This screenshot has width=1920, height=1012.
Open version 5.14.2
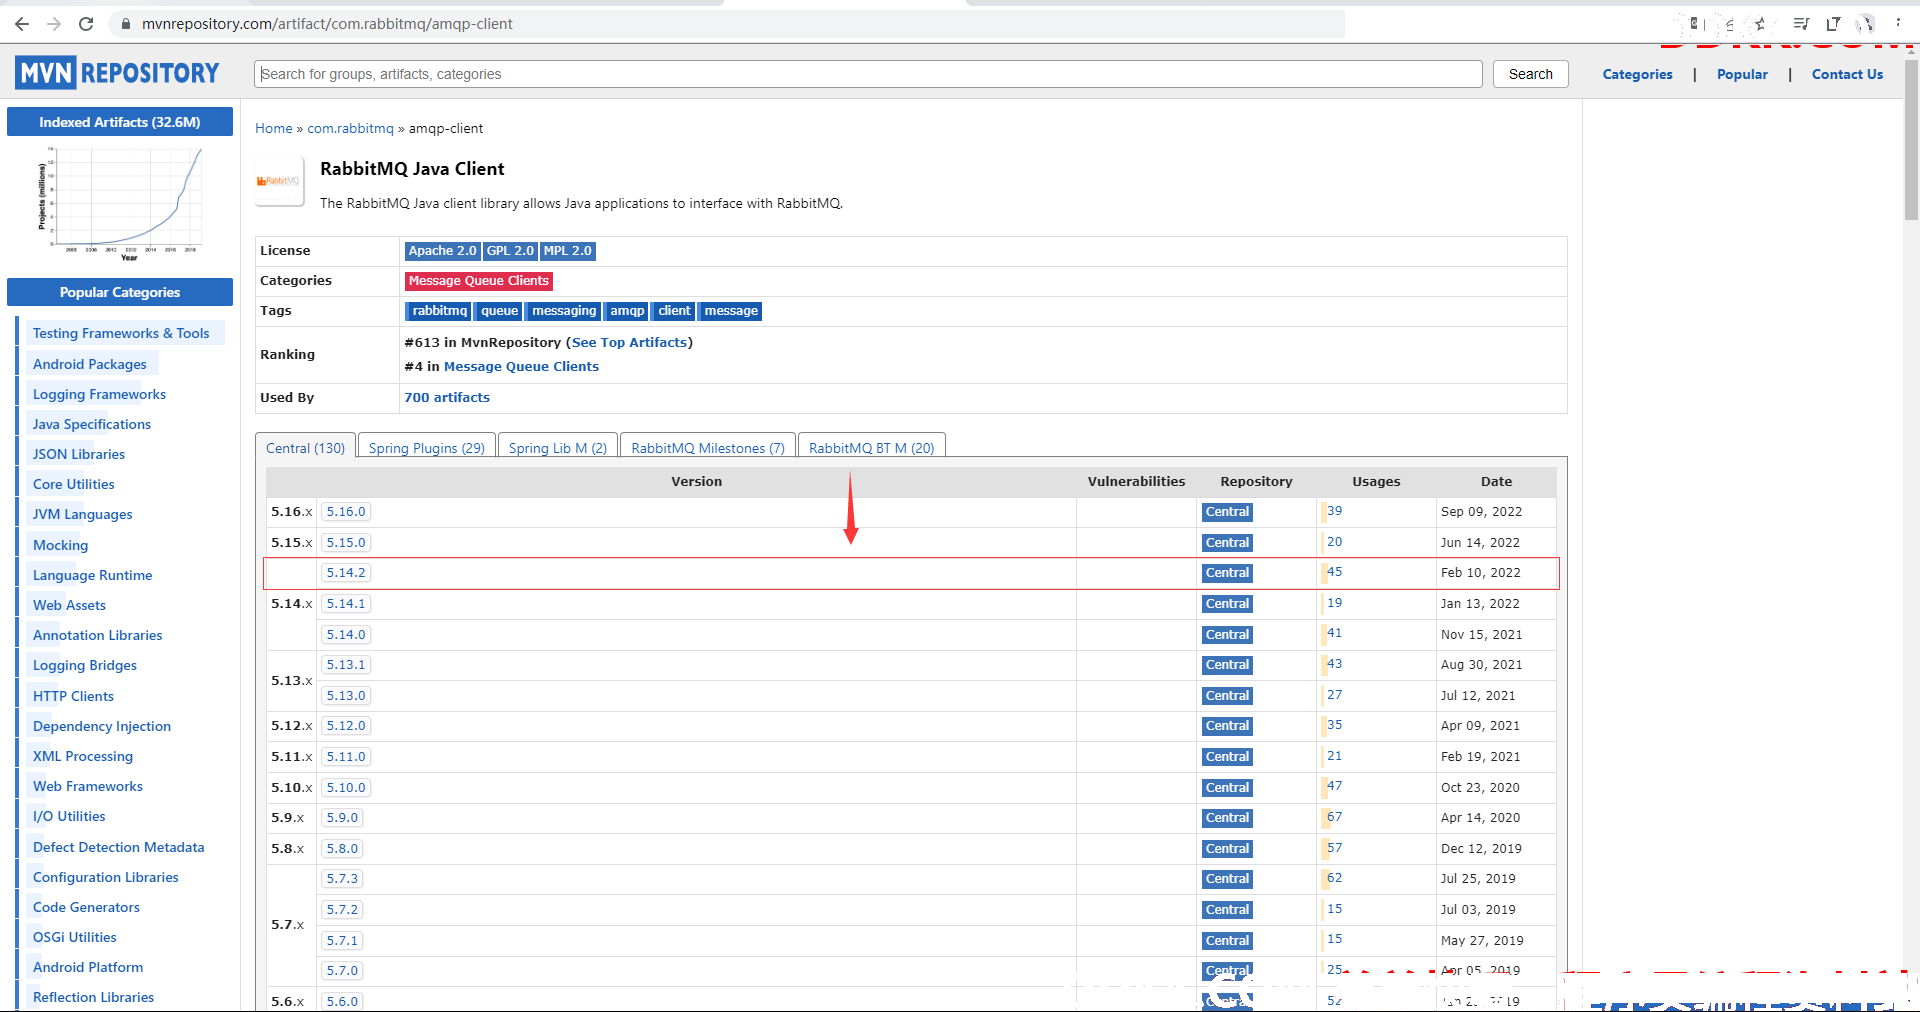tap(346, 573)
